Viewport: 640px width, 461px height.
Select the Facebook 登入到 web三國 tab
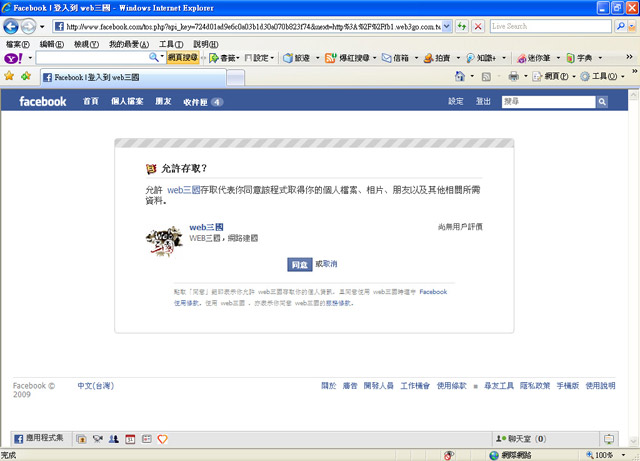133,77
